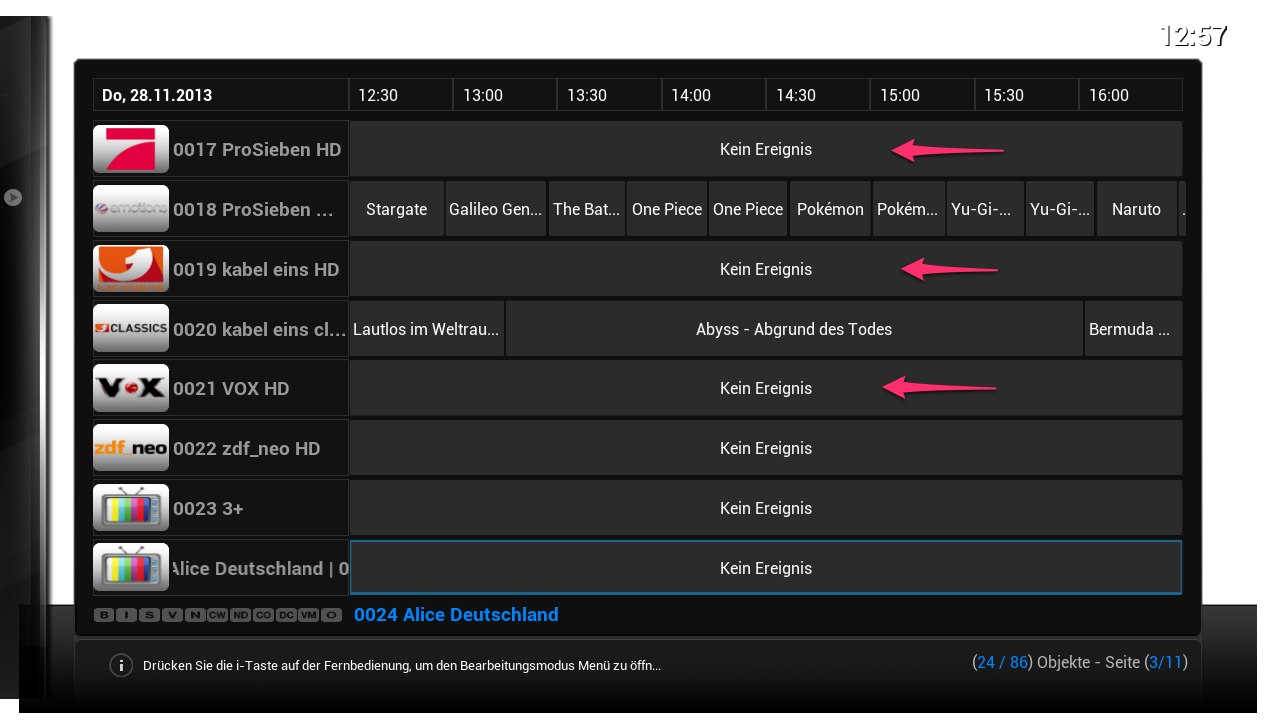1280x720 pixels.
Task: Select channel 0019 kabel eins HD
Action: [x=220, y=269]
